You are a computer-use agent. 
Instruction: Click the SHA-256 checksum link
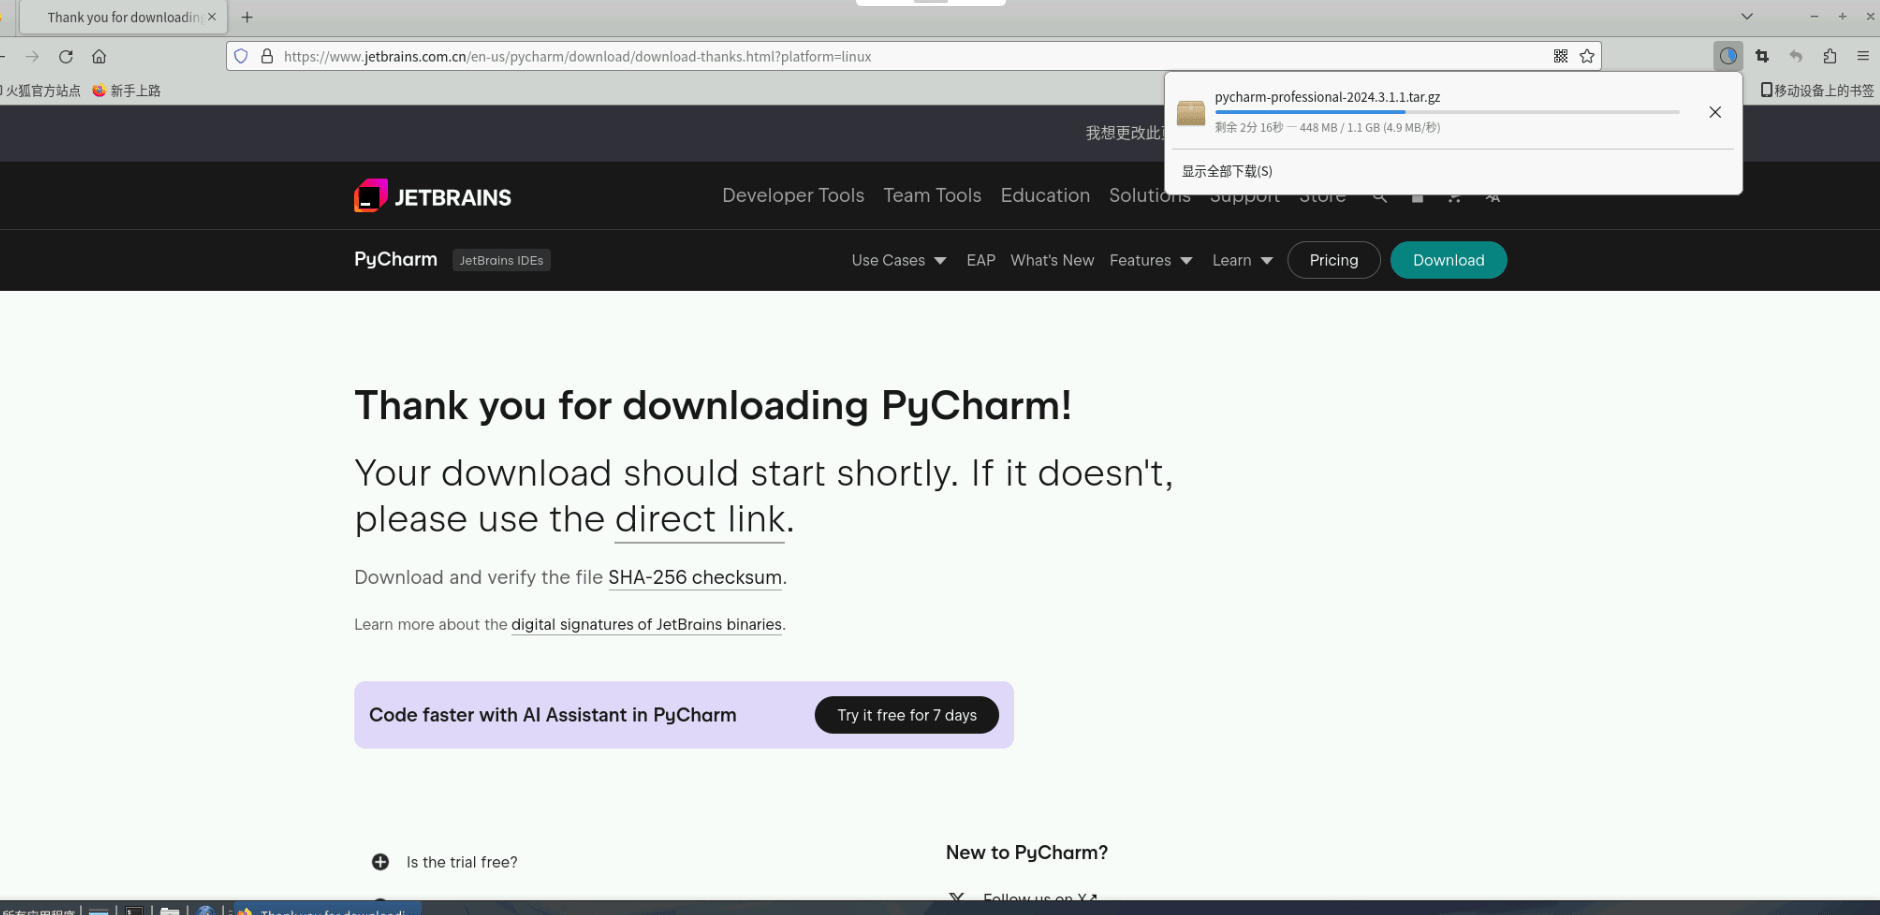[695, 577]
